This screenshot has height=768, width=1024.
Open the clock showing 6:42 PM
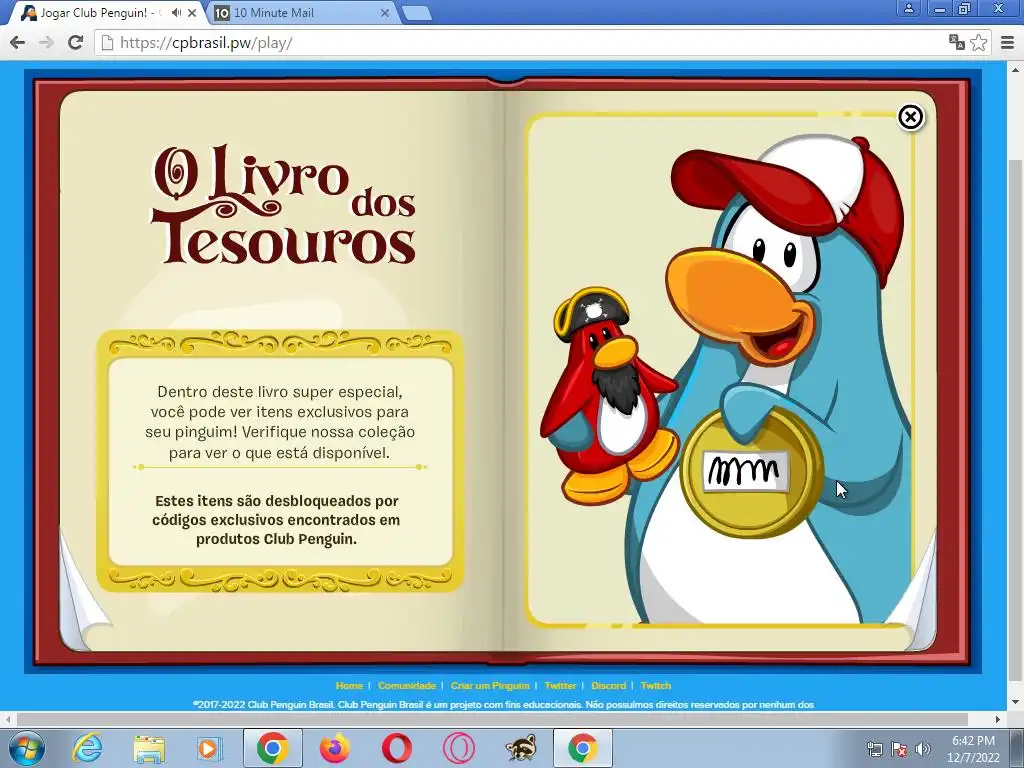973,749
